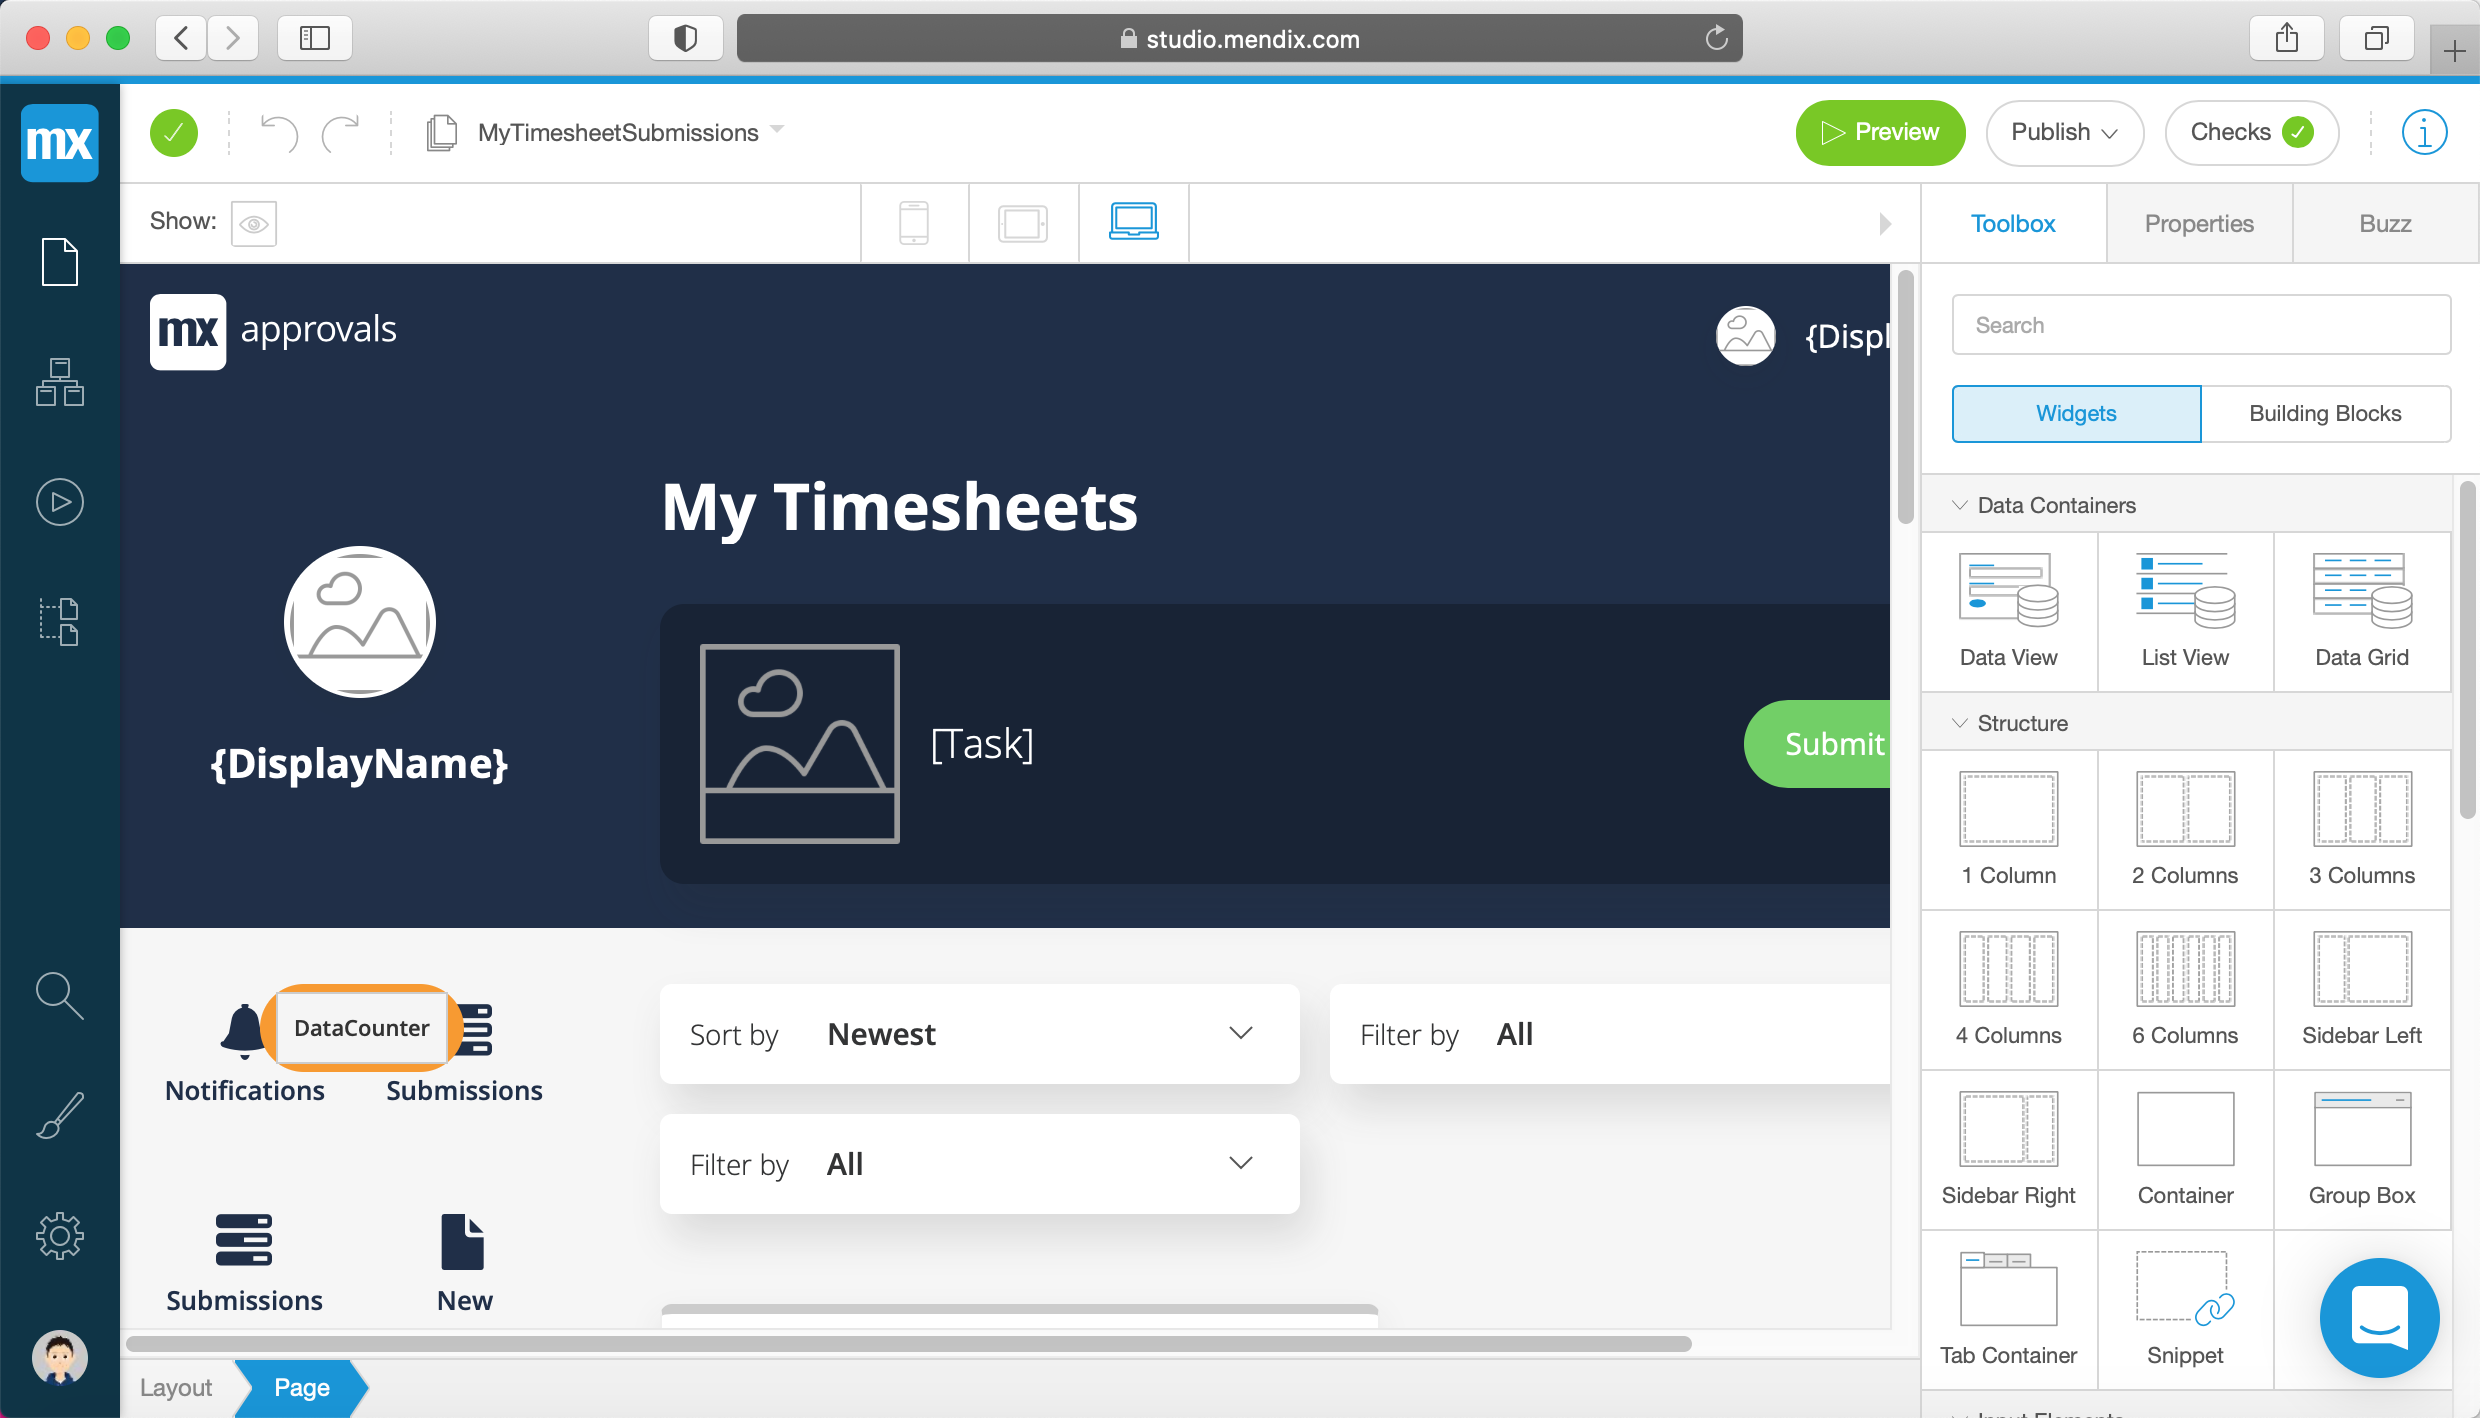Image resolution: width=2480 pixels, height=1418 pixels.
Task: Switch to tablet device view
Action: point(1023,223)
